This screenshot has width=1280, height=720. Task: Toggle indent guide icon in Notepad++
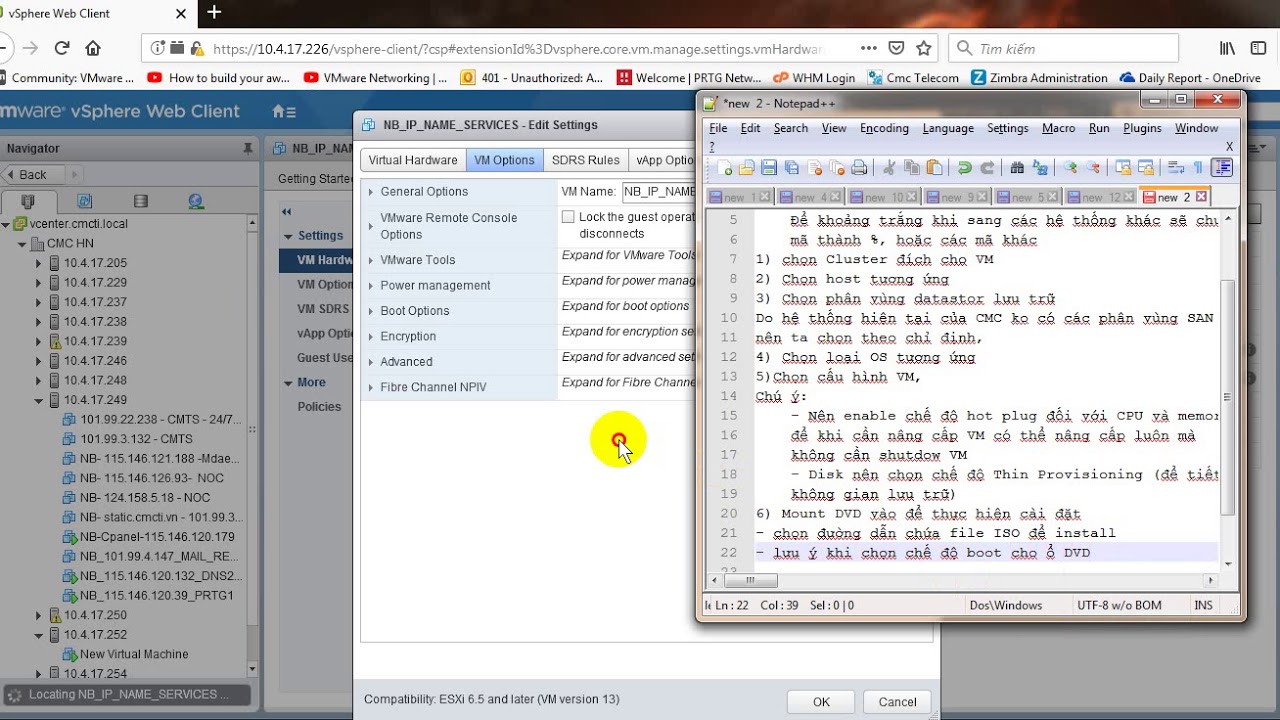pos(1222,168)
